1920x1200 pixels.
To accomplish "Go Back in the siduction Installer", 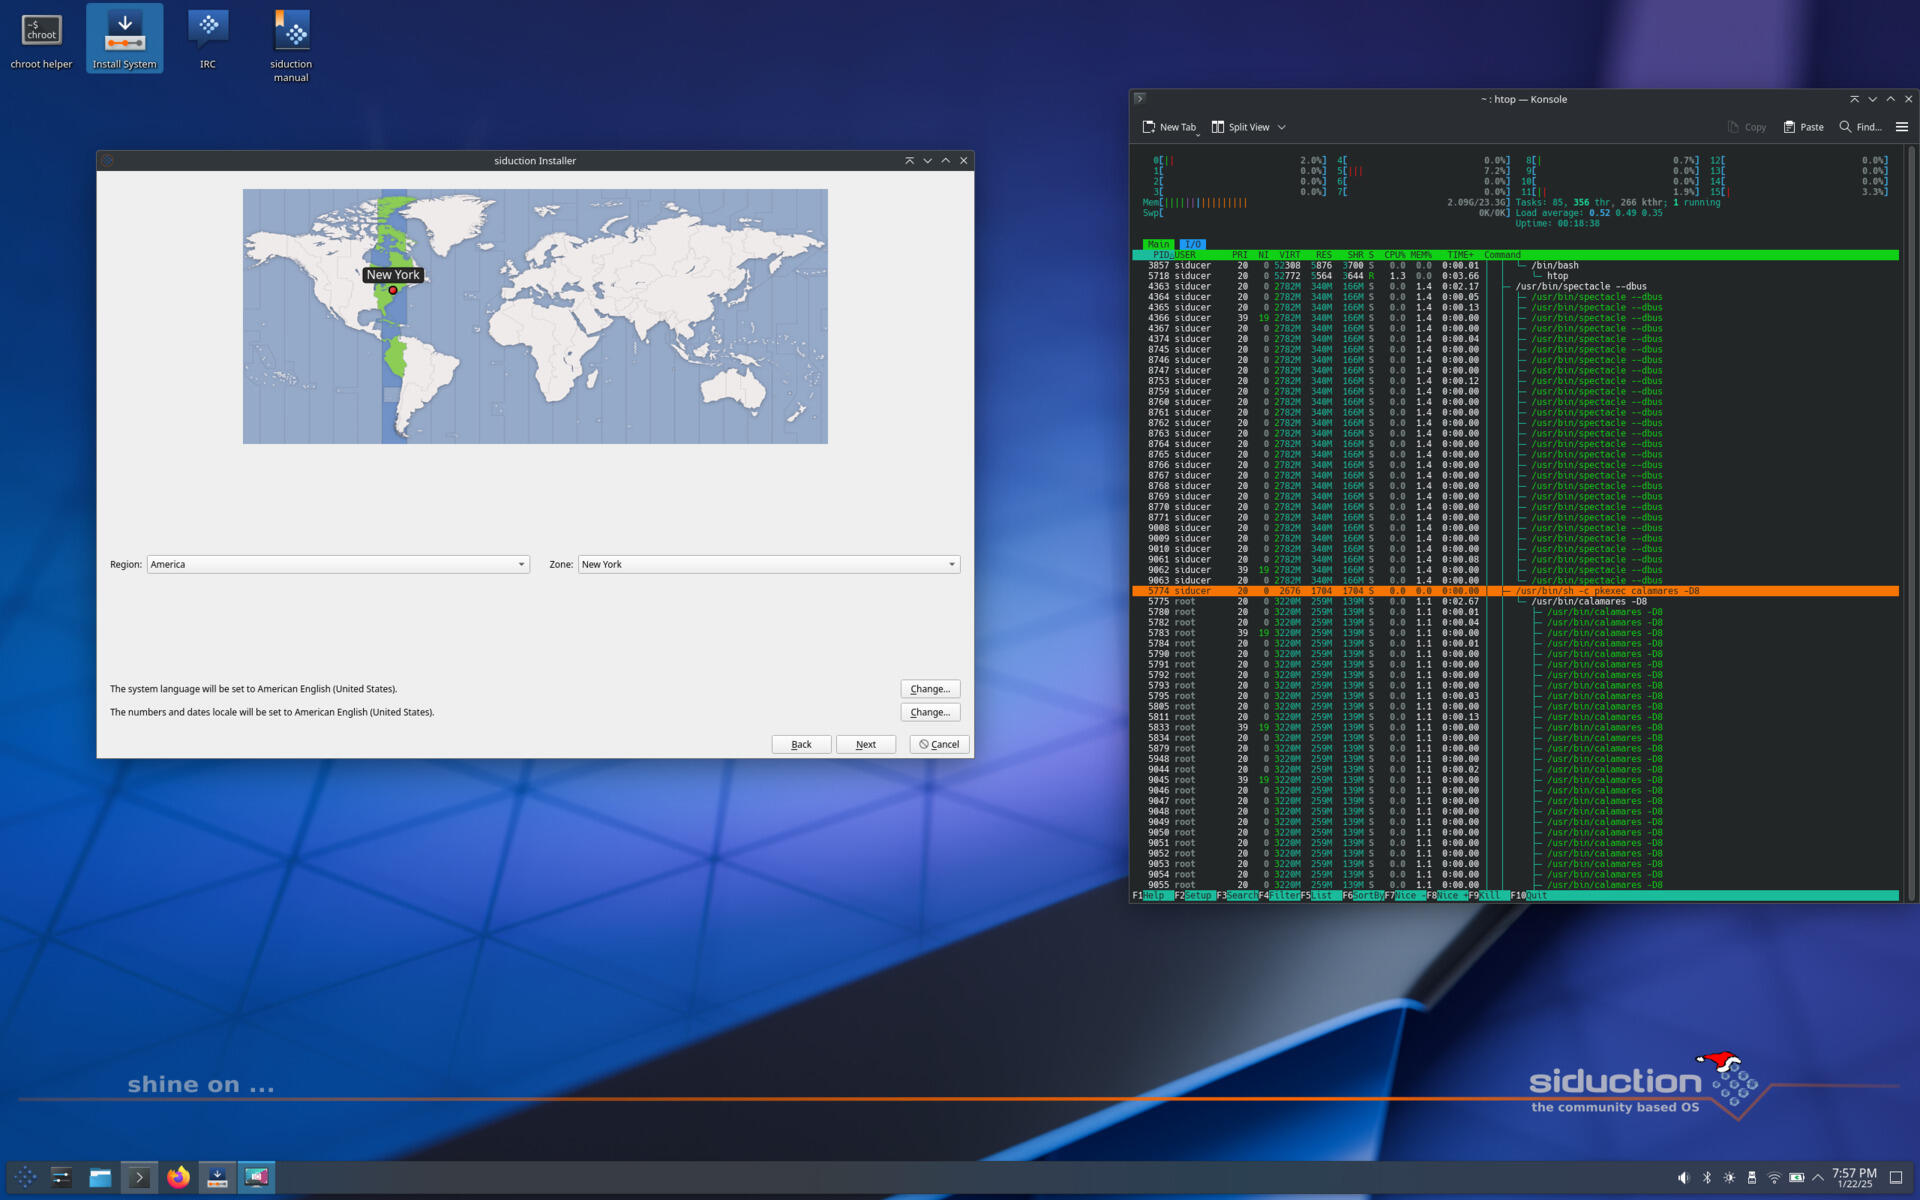I will coord(801,744).
